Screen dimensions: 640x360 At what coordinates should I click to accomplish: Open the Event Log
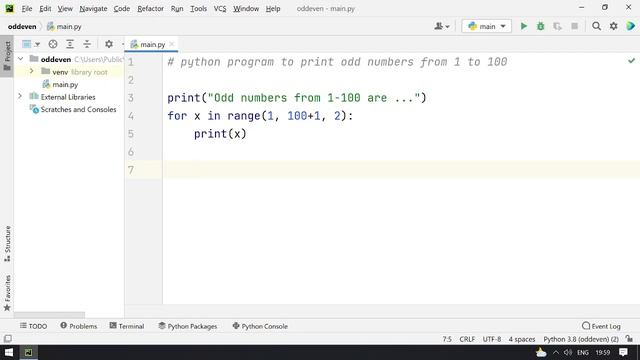tap(601, 326)
